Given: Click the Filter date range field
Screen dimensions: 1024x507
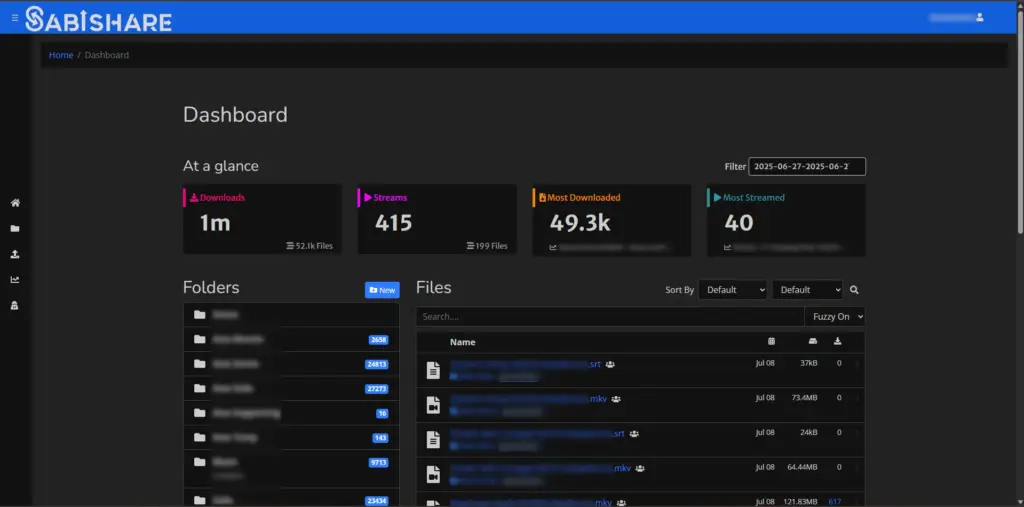Looking at the screenshot, I should 808,166.
